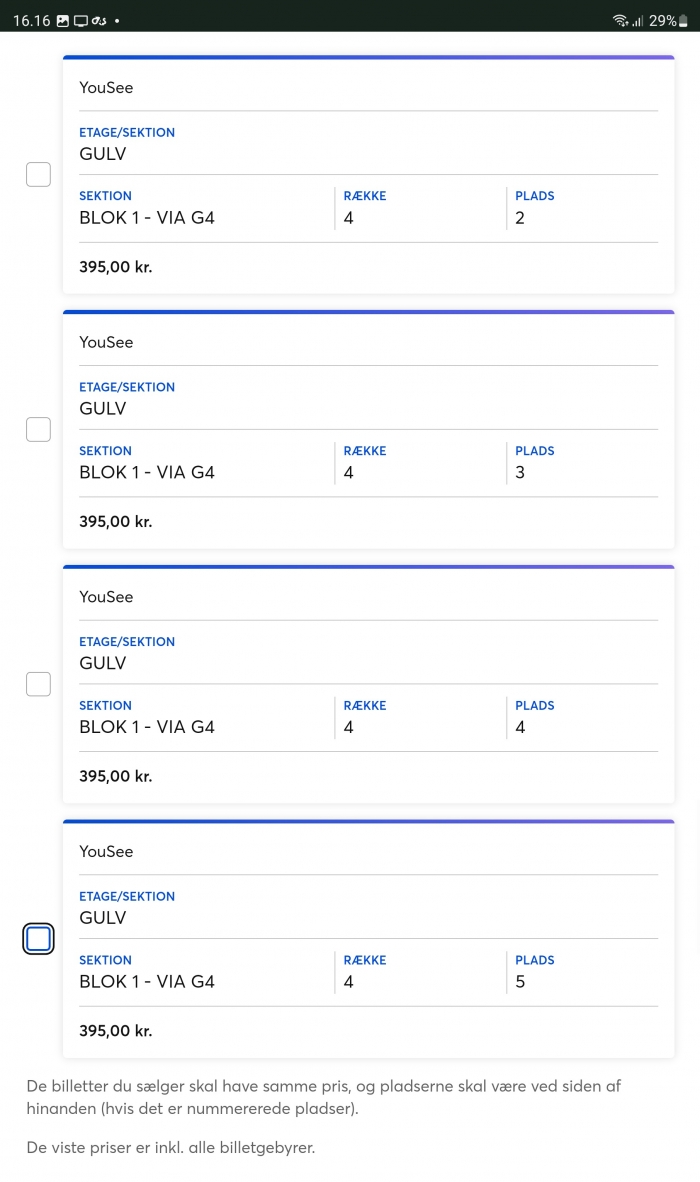Tap the mobile signal bars icon
Image resolution: width=700 pixels, height=1182 pixels.
[x=637, y=21]
